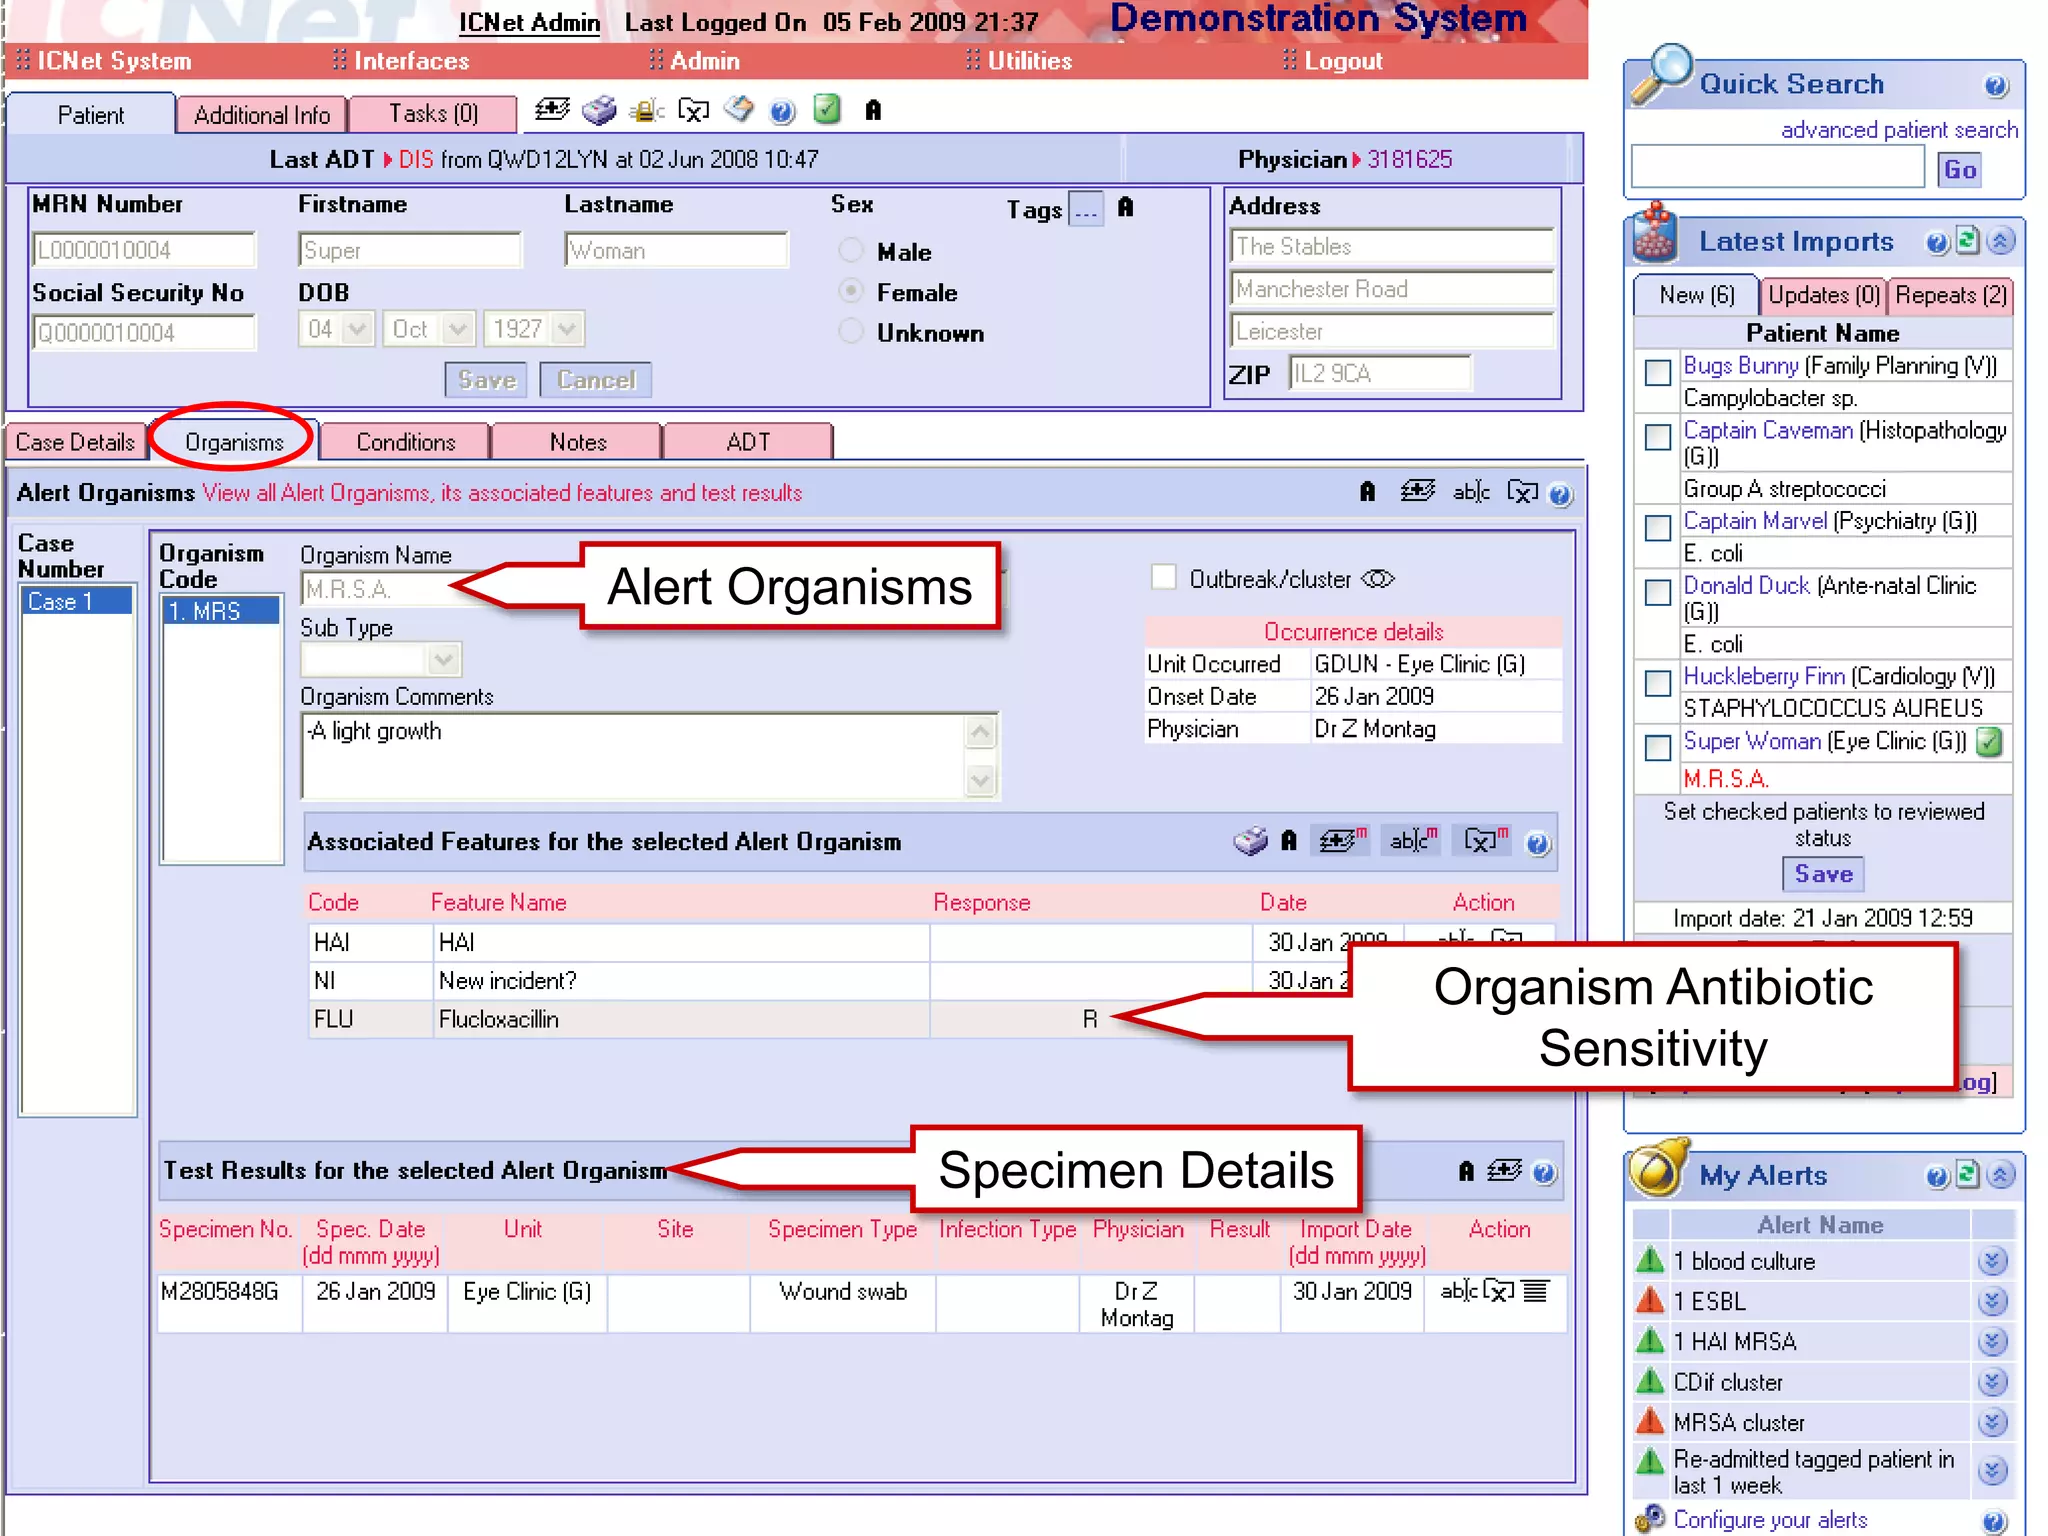
Task: Check the Bugs Bunny import checkbox
Action: 1657,373
